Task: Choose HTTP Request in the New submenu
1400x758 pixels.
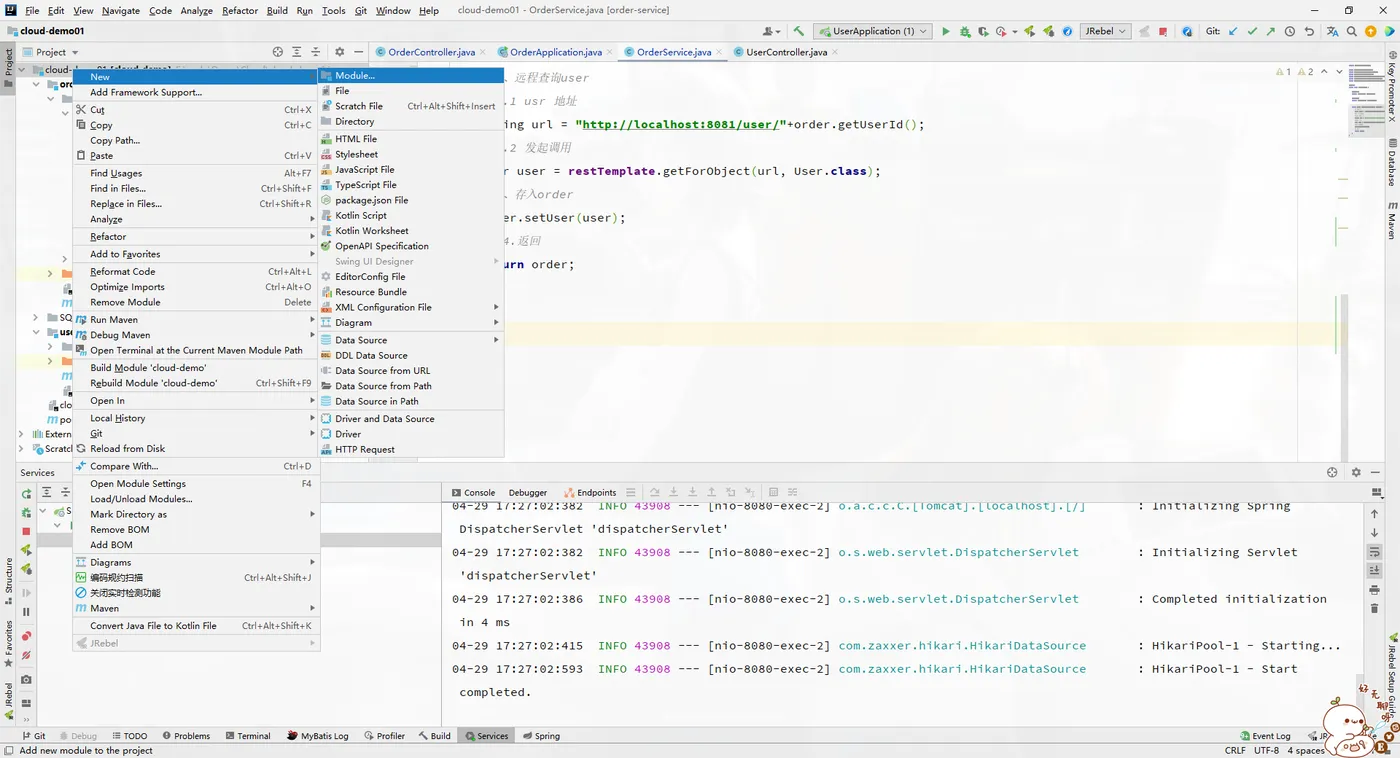Action: (x=411, y=449)
